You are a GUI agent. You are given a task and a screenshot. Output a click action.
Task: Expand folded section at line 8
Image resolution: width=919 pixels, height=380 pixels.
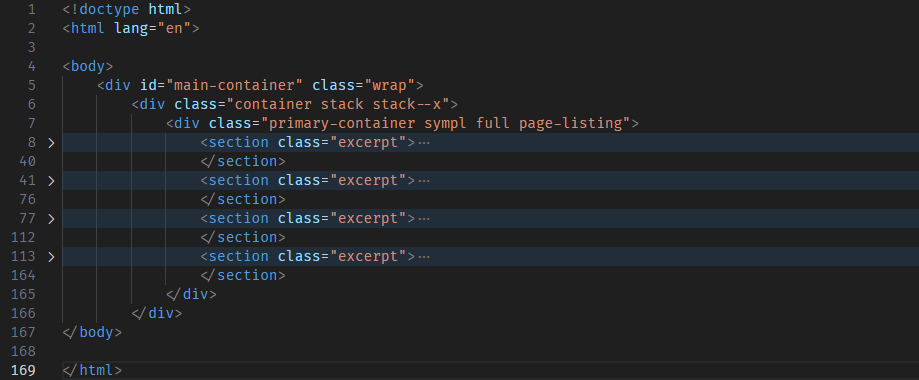52,142
